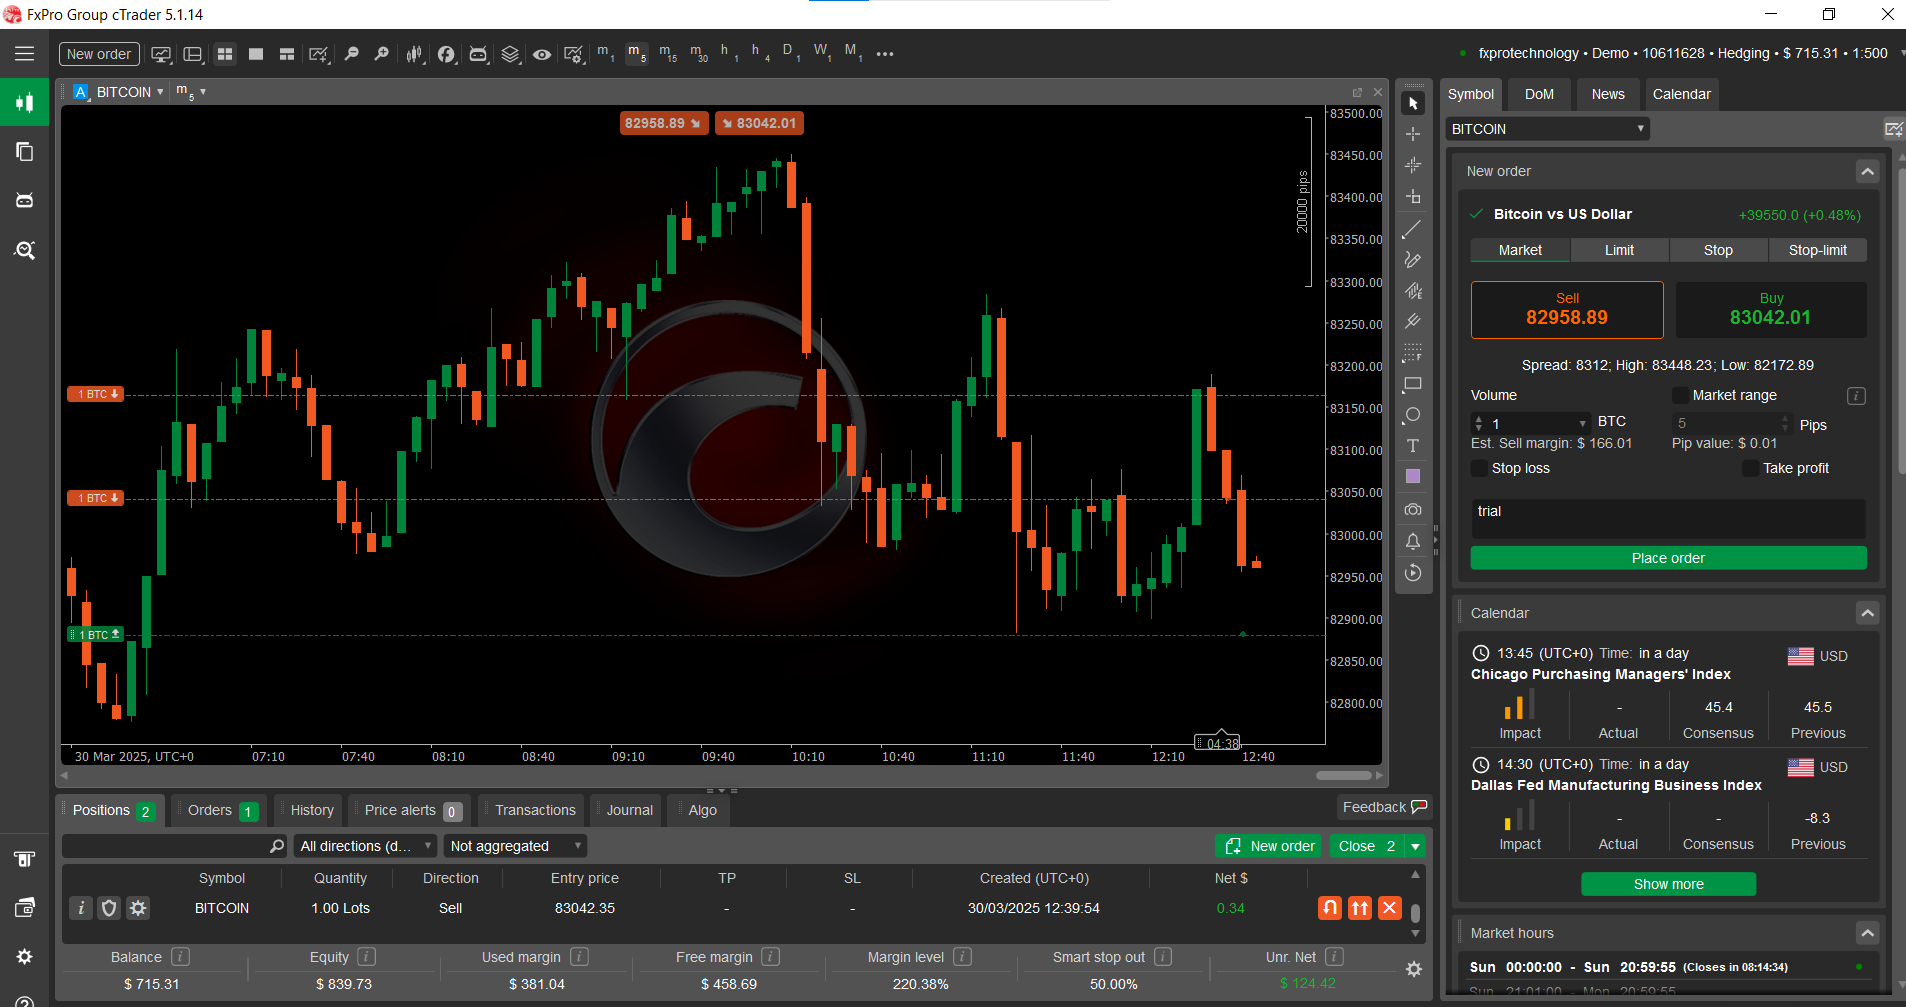This screenshot has height=1007, width=1906.
Task: Check the Market range option
Action: click(1680, 395)
